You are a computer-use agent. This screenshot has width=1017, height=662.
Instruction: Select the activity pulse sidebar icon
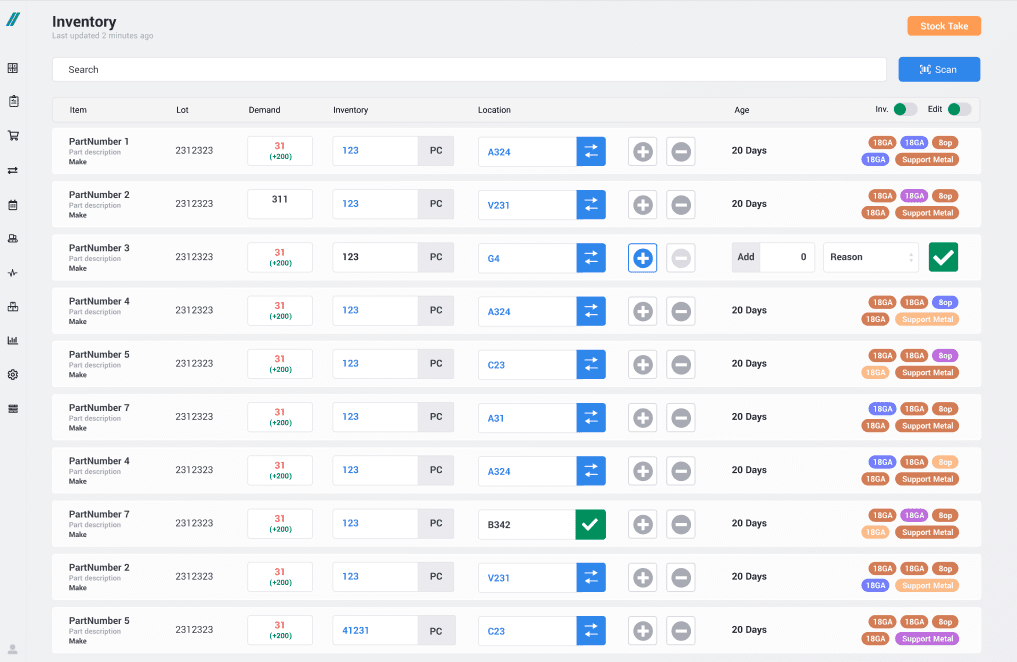[12, 272]
